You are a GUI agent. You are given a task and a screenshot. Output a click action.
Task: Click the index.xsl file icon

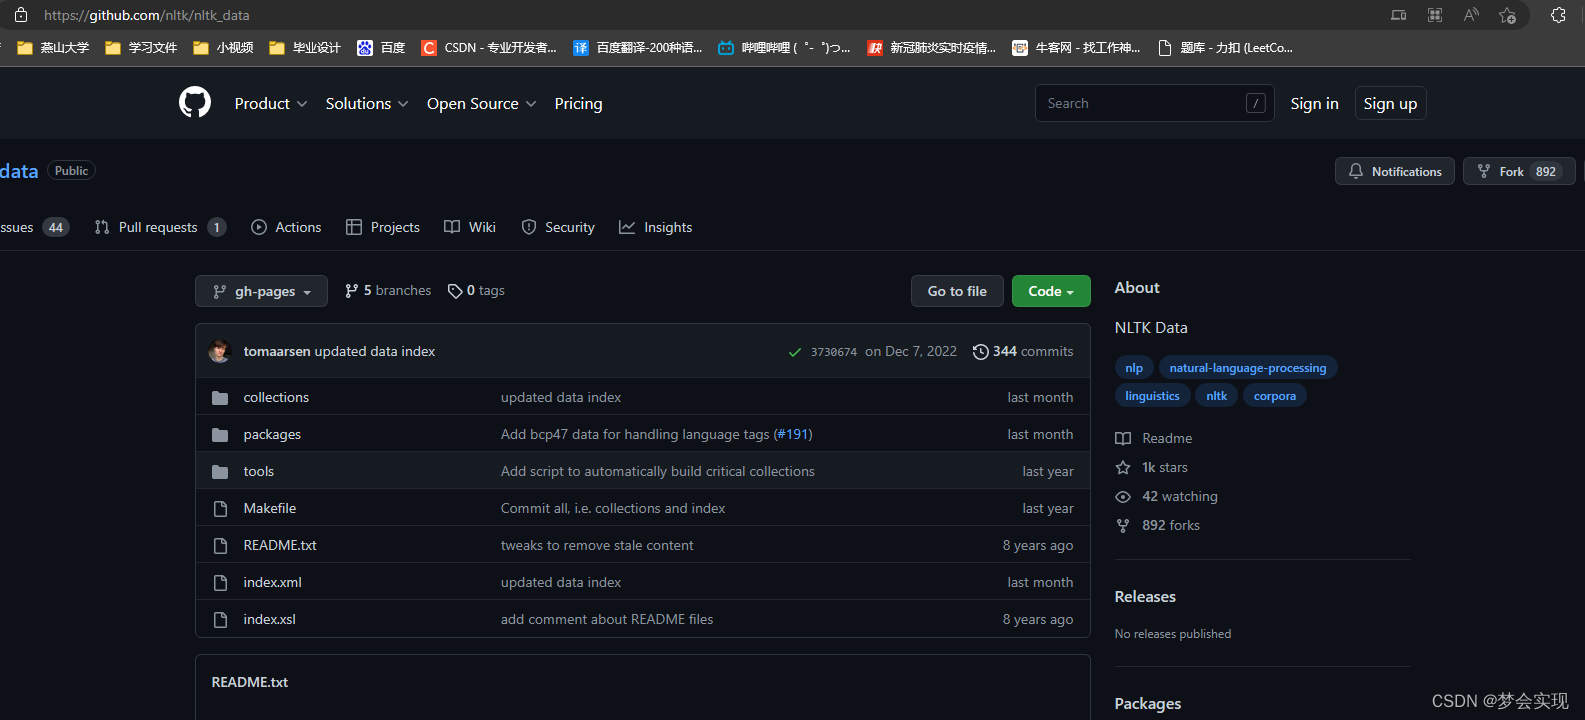220,620
